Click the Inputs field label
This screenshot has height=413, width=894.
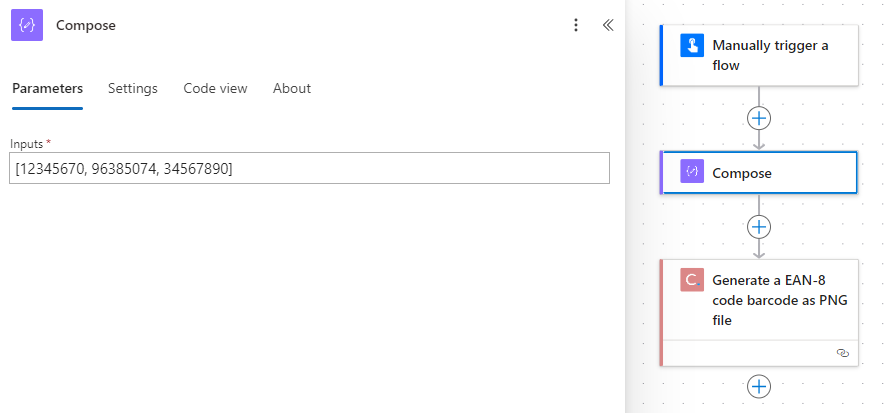[x=27, y=144]
